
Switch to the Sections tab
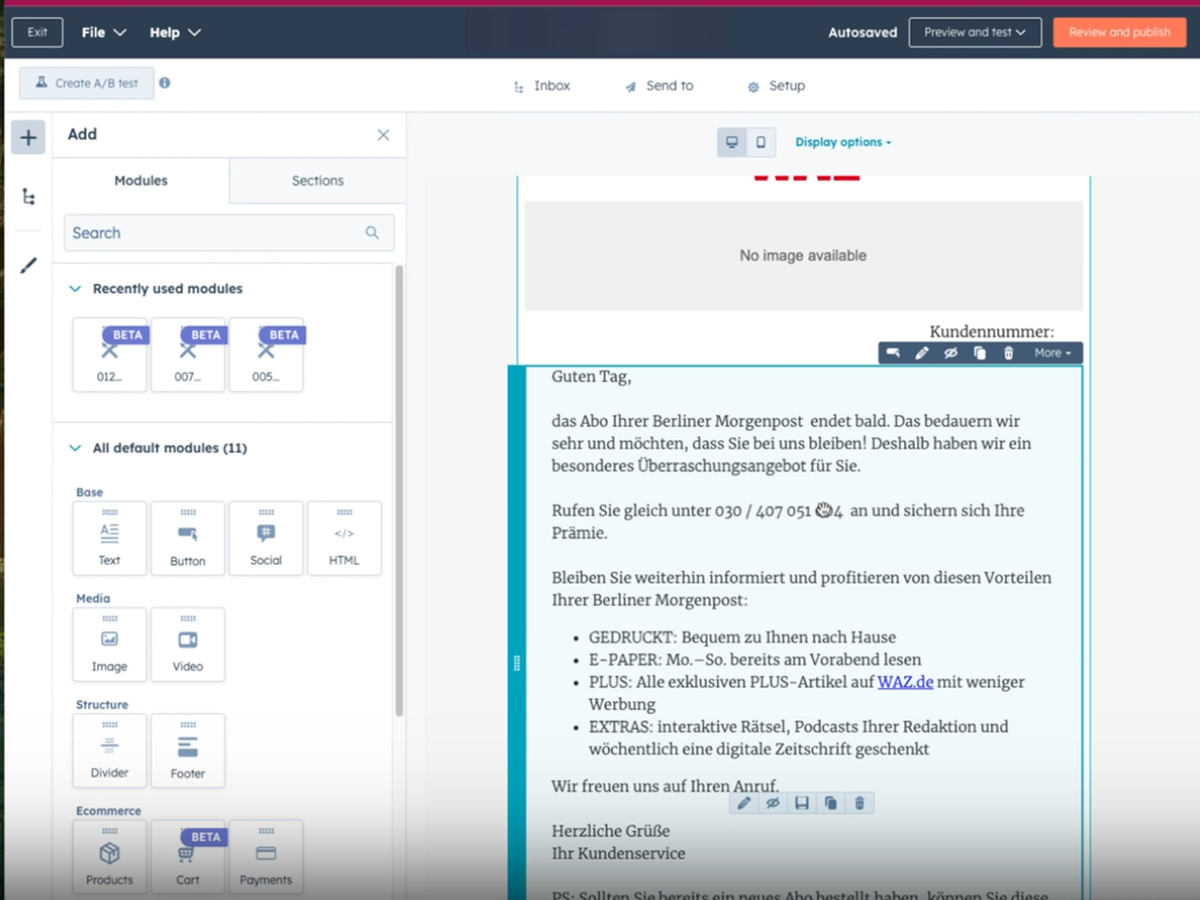318,181
